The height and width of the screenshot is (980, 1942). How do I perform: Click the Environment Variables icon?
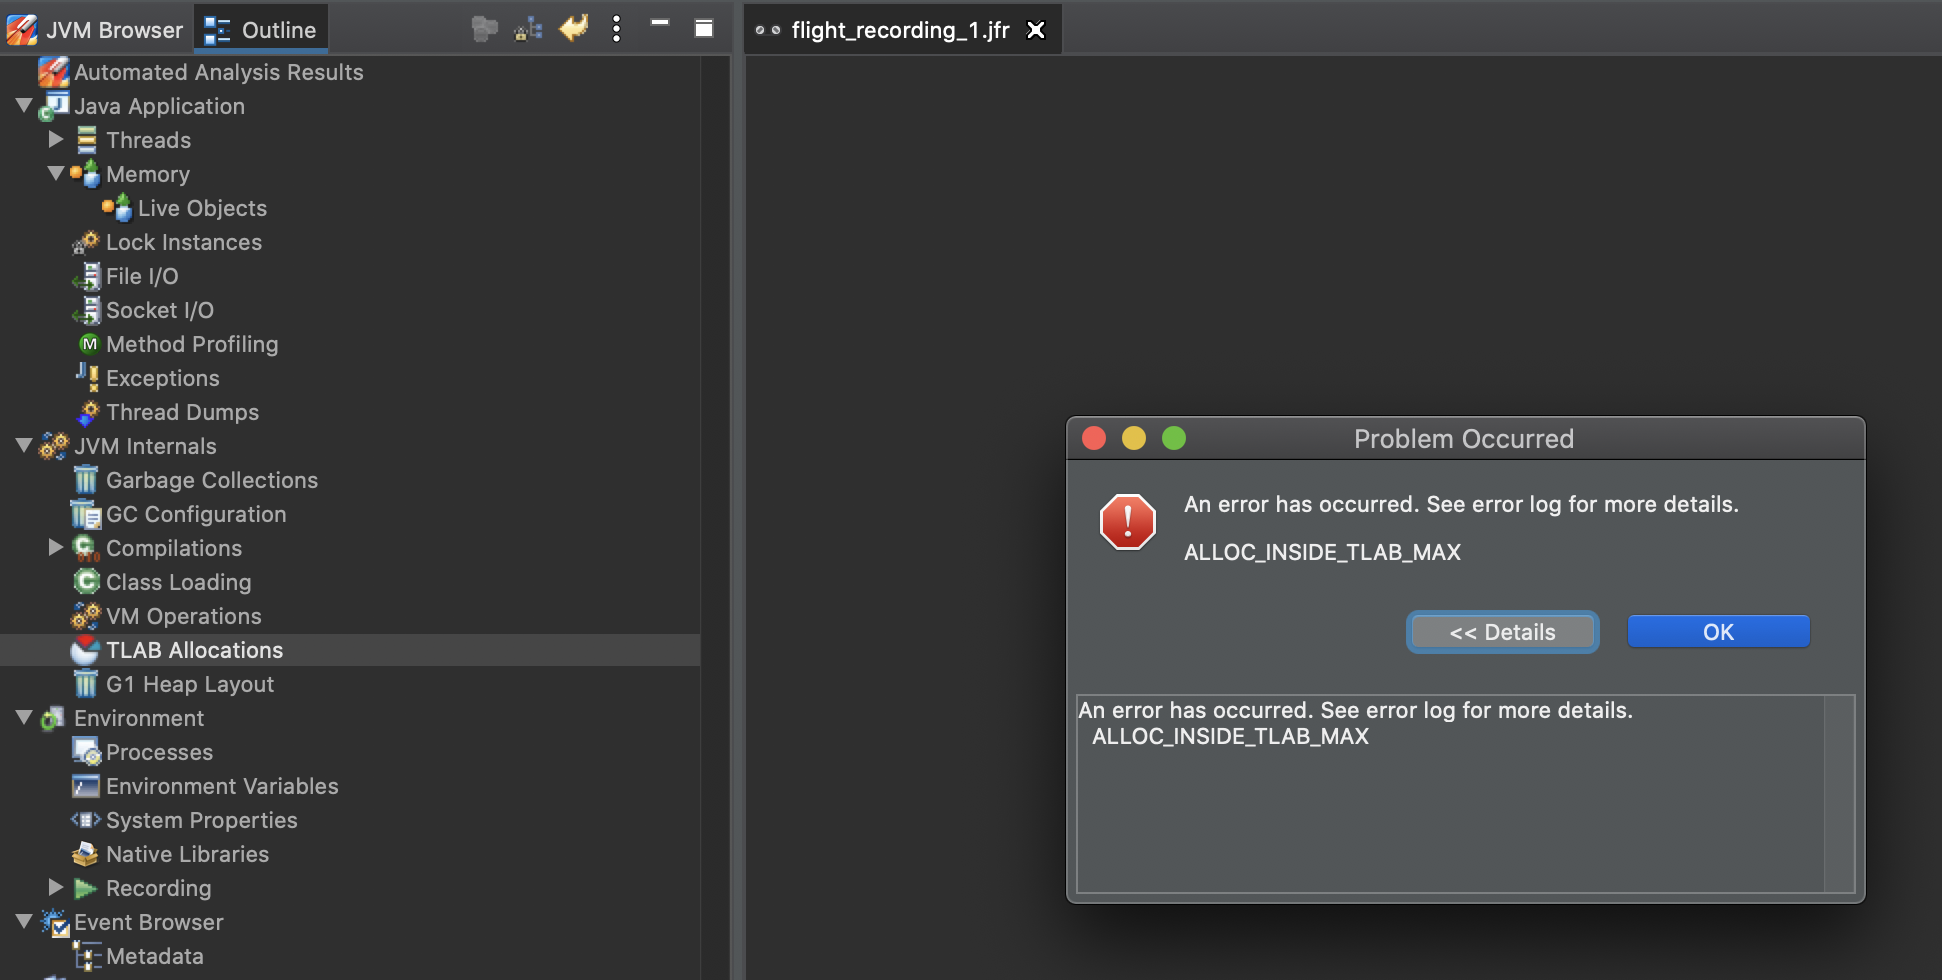point(86,787)
